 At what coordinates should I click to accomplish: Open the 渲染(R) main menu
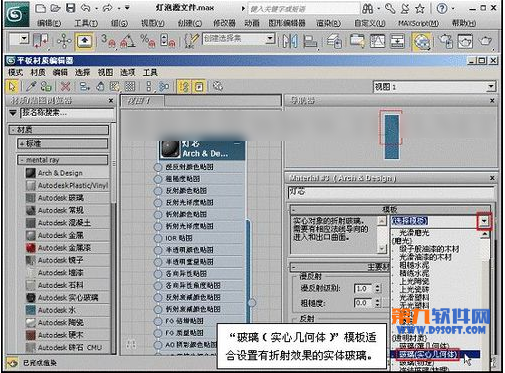328,23
